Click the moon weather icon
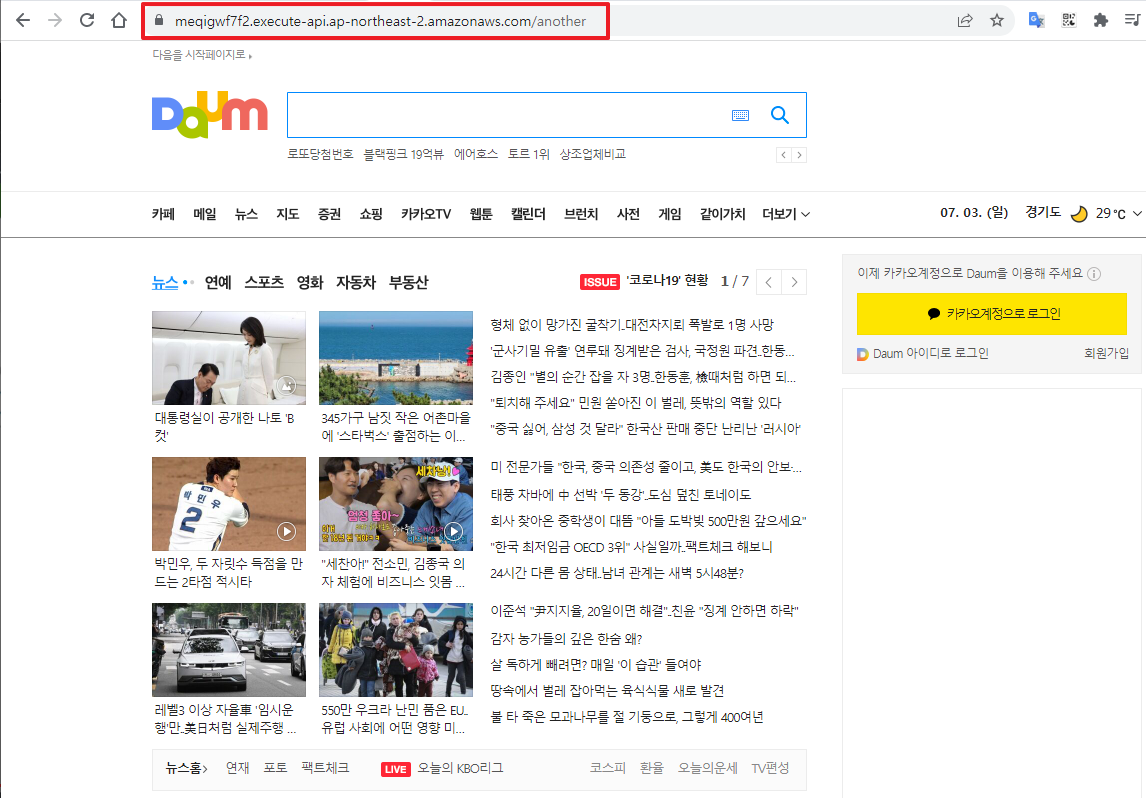The image size is (1146, 798). coord(1079,213)
